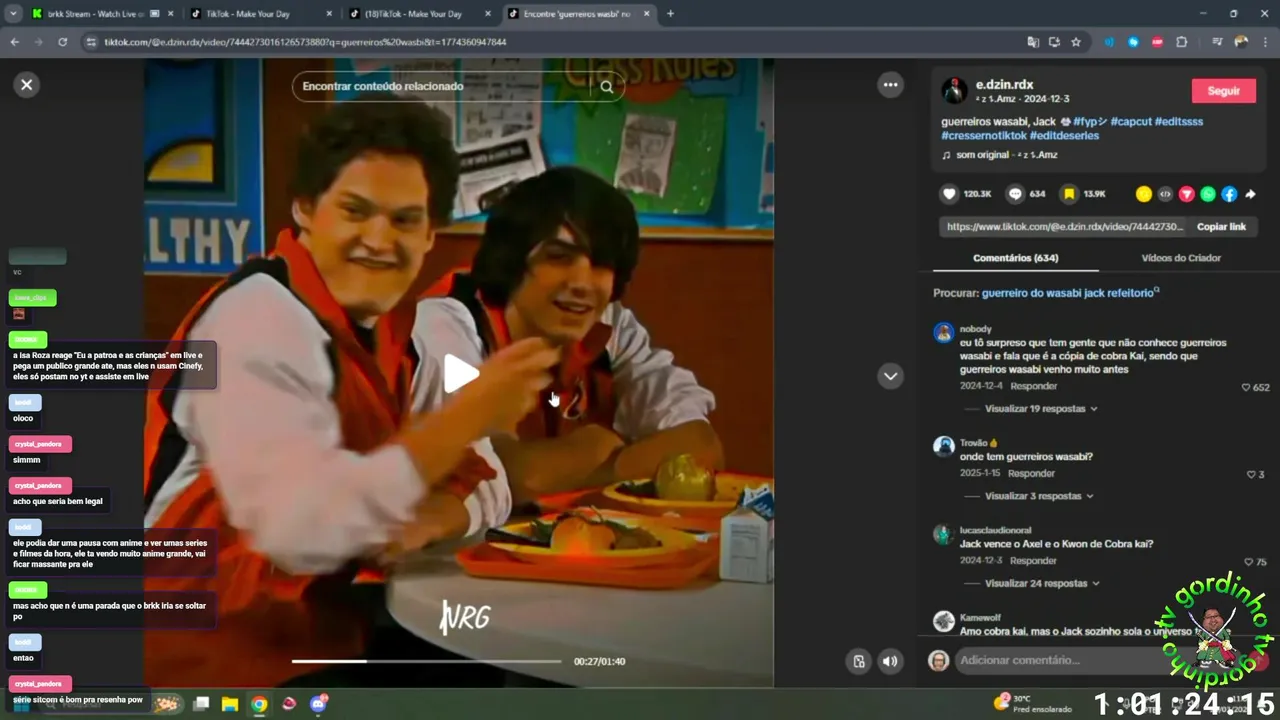Viewport: 1280px width, 720px height.
Task: Like the video with the heart icon
Action: pyautogui.click(x=949, y=194)
